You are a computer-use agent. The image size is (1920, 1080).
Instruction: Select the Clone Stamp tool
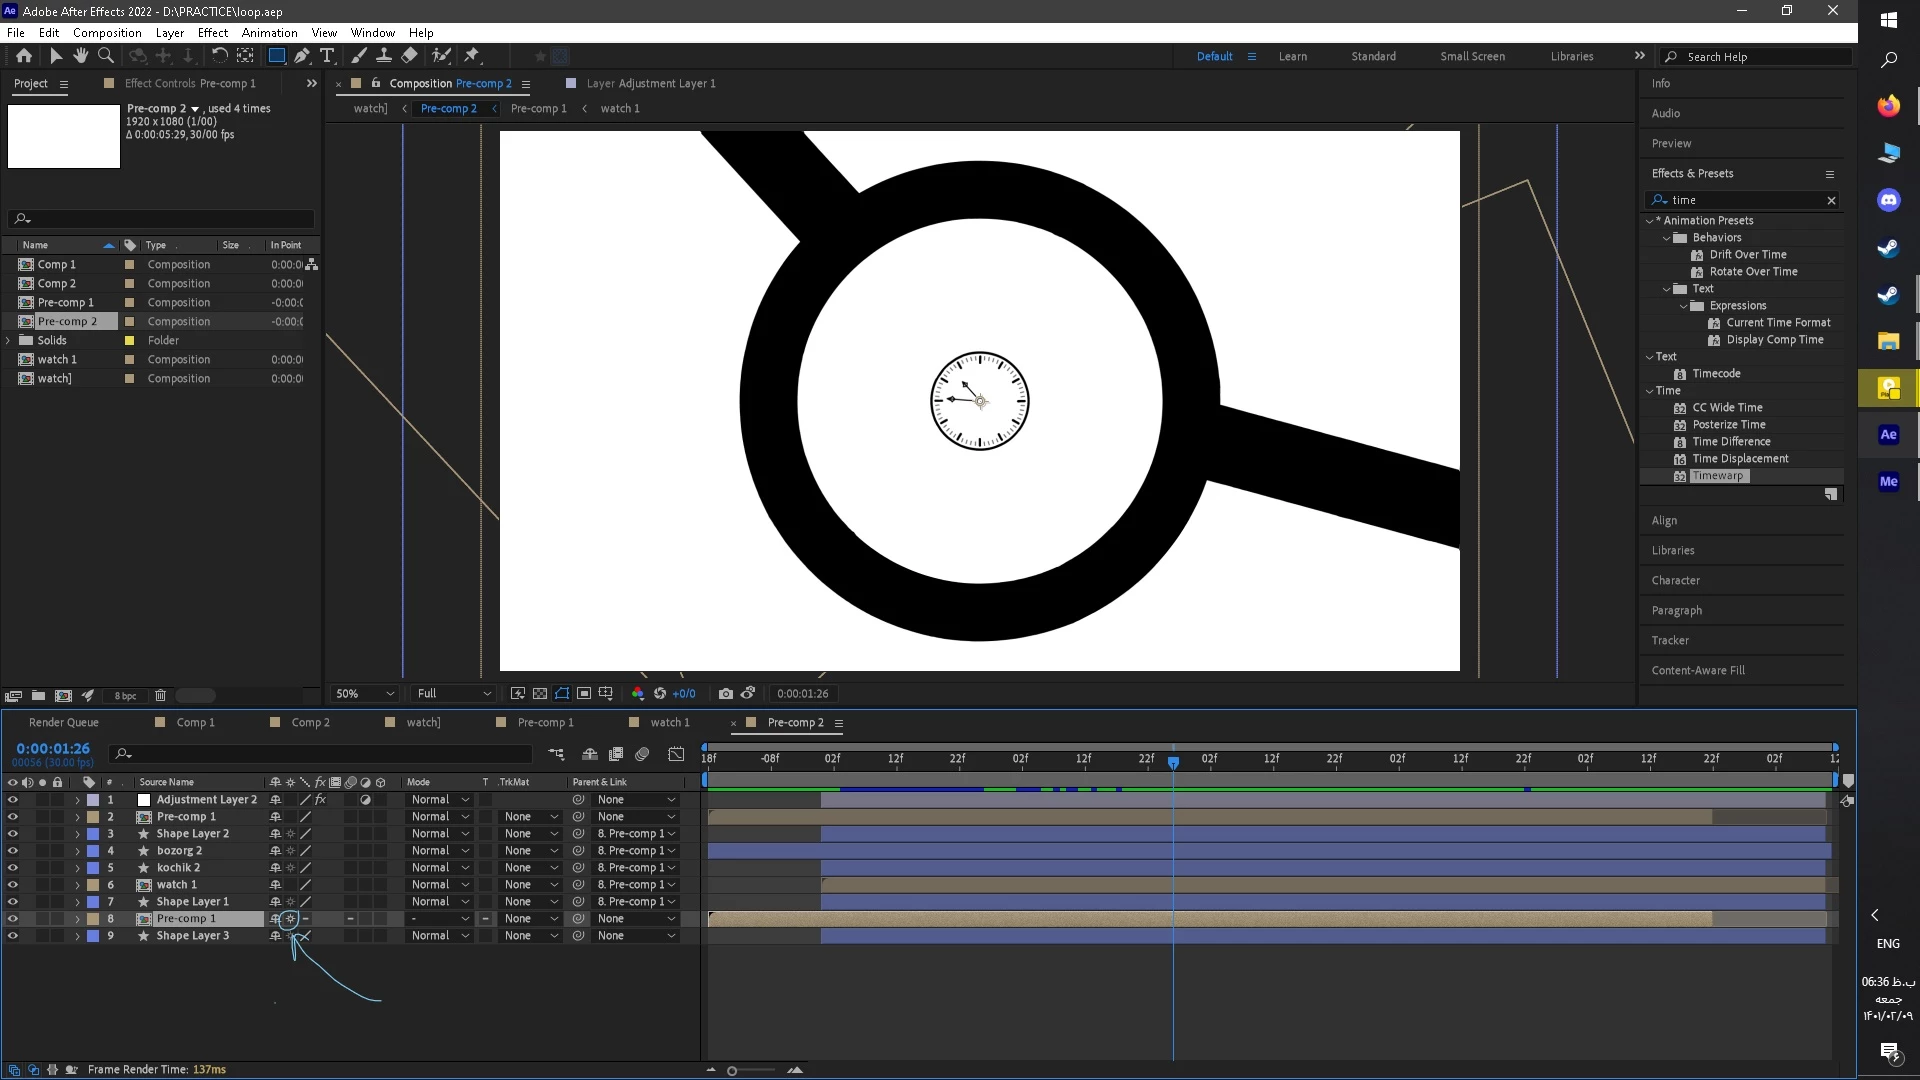pos(383,56)
